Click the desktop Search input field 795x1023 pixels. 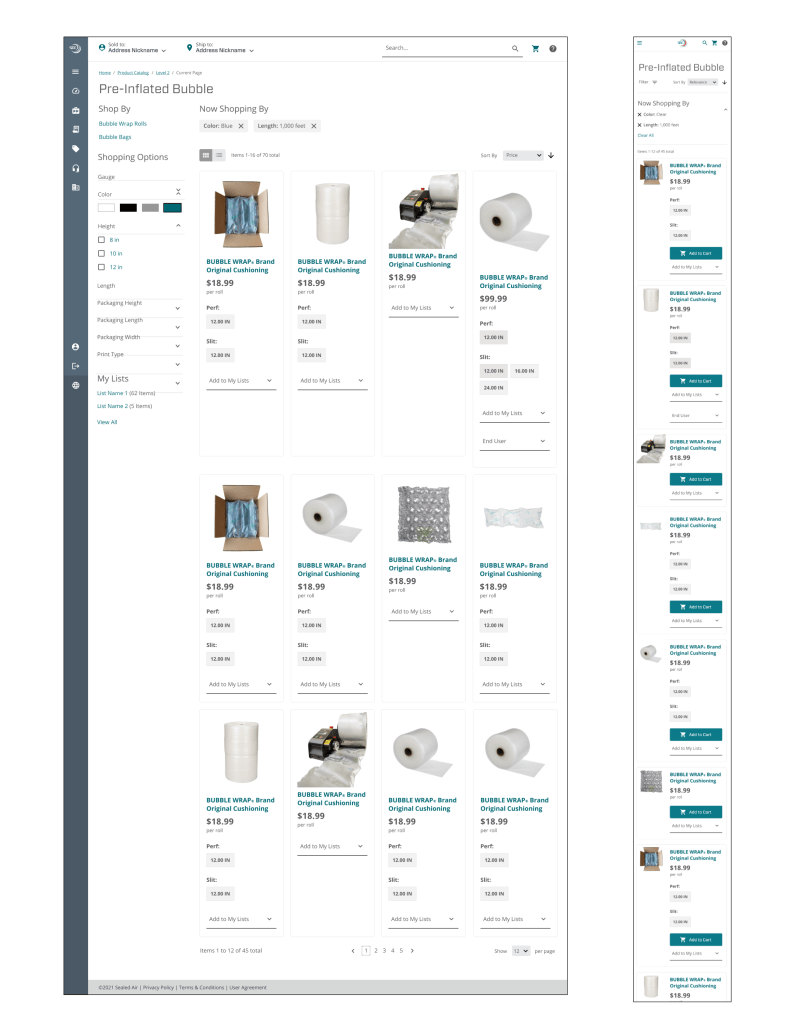tap(445, 48)
